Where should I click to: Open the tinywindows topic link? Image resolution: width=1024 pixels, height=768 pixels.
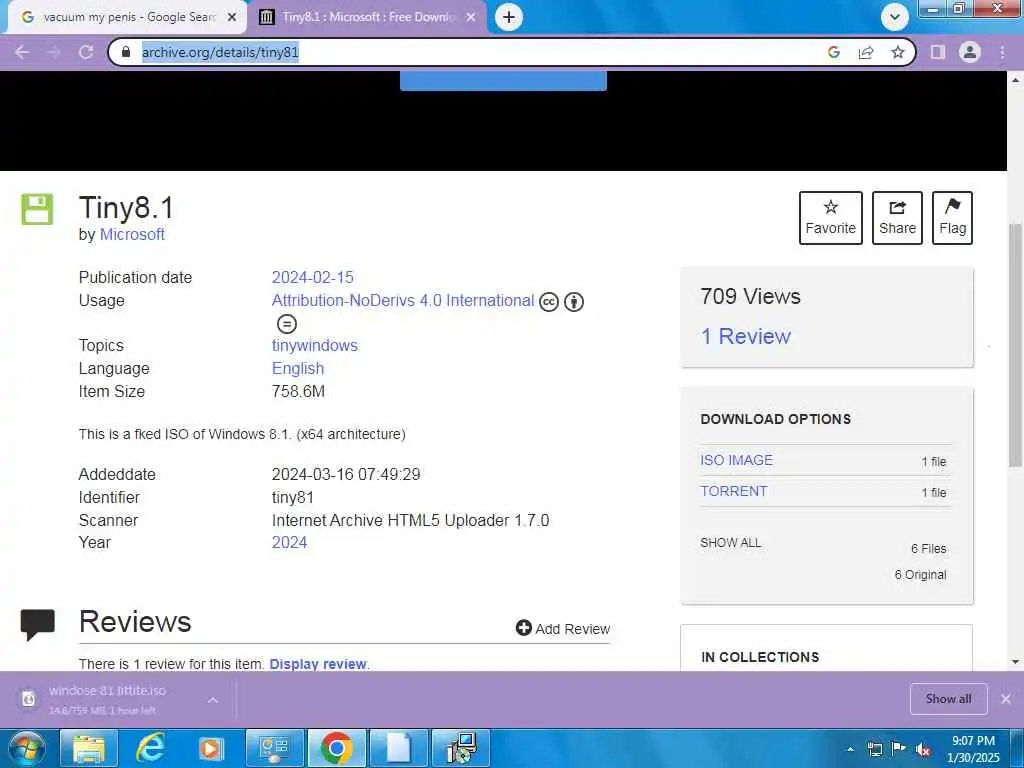pos(315,345)
